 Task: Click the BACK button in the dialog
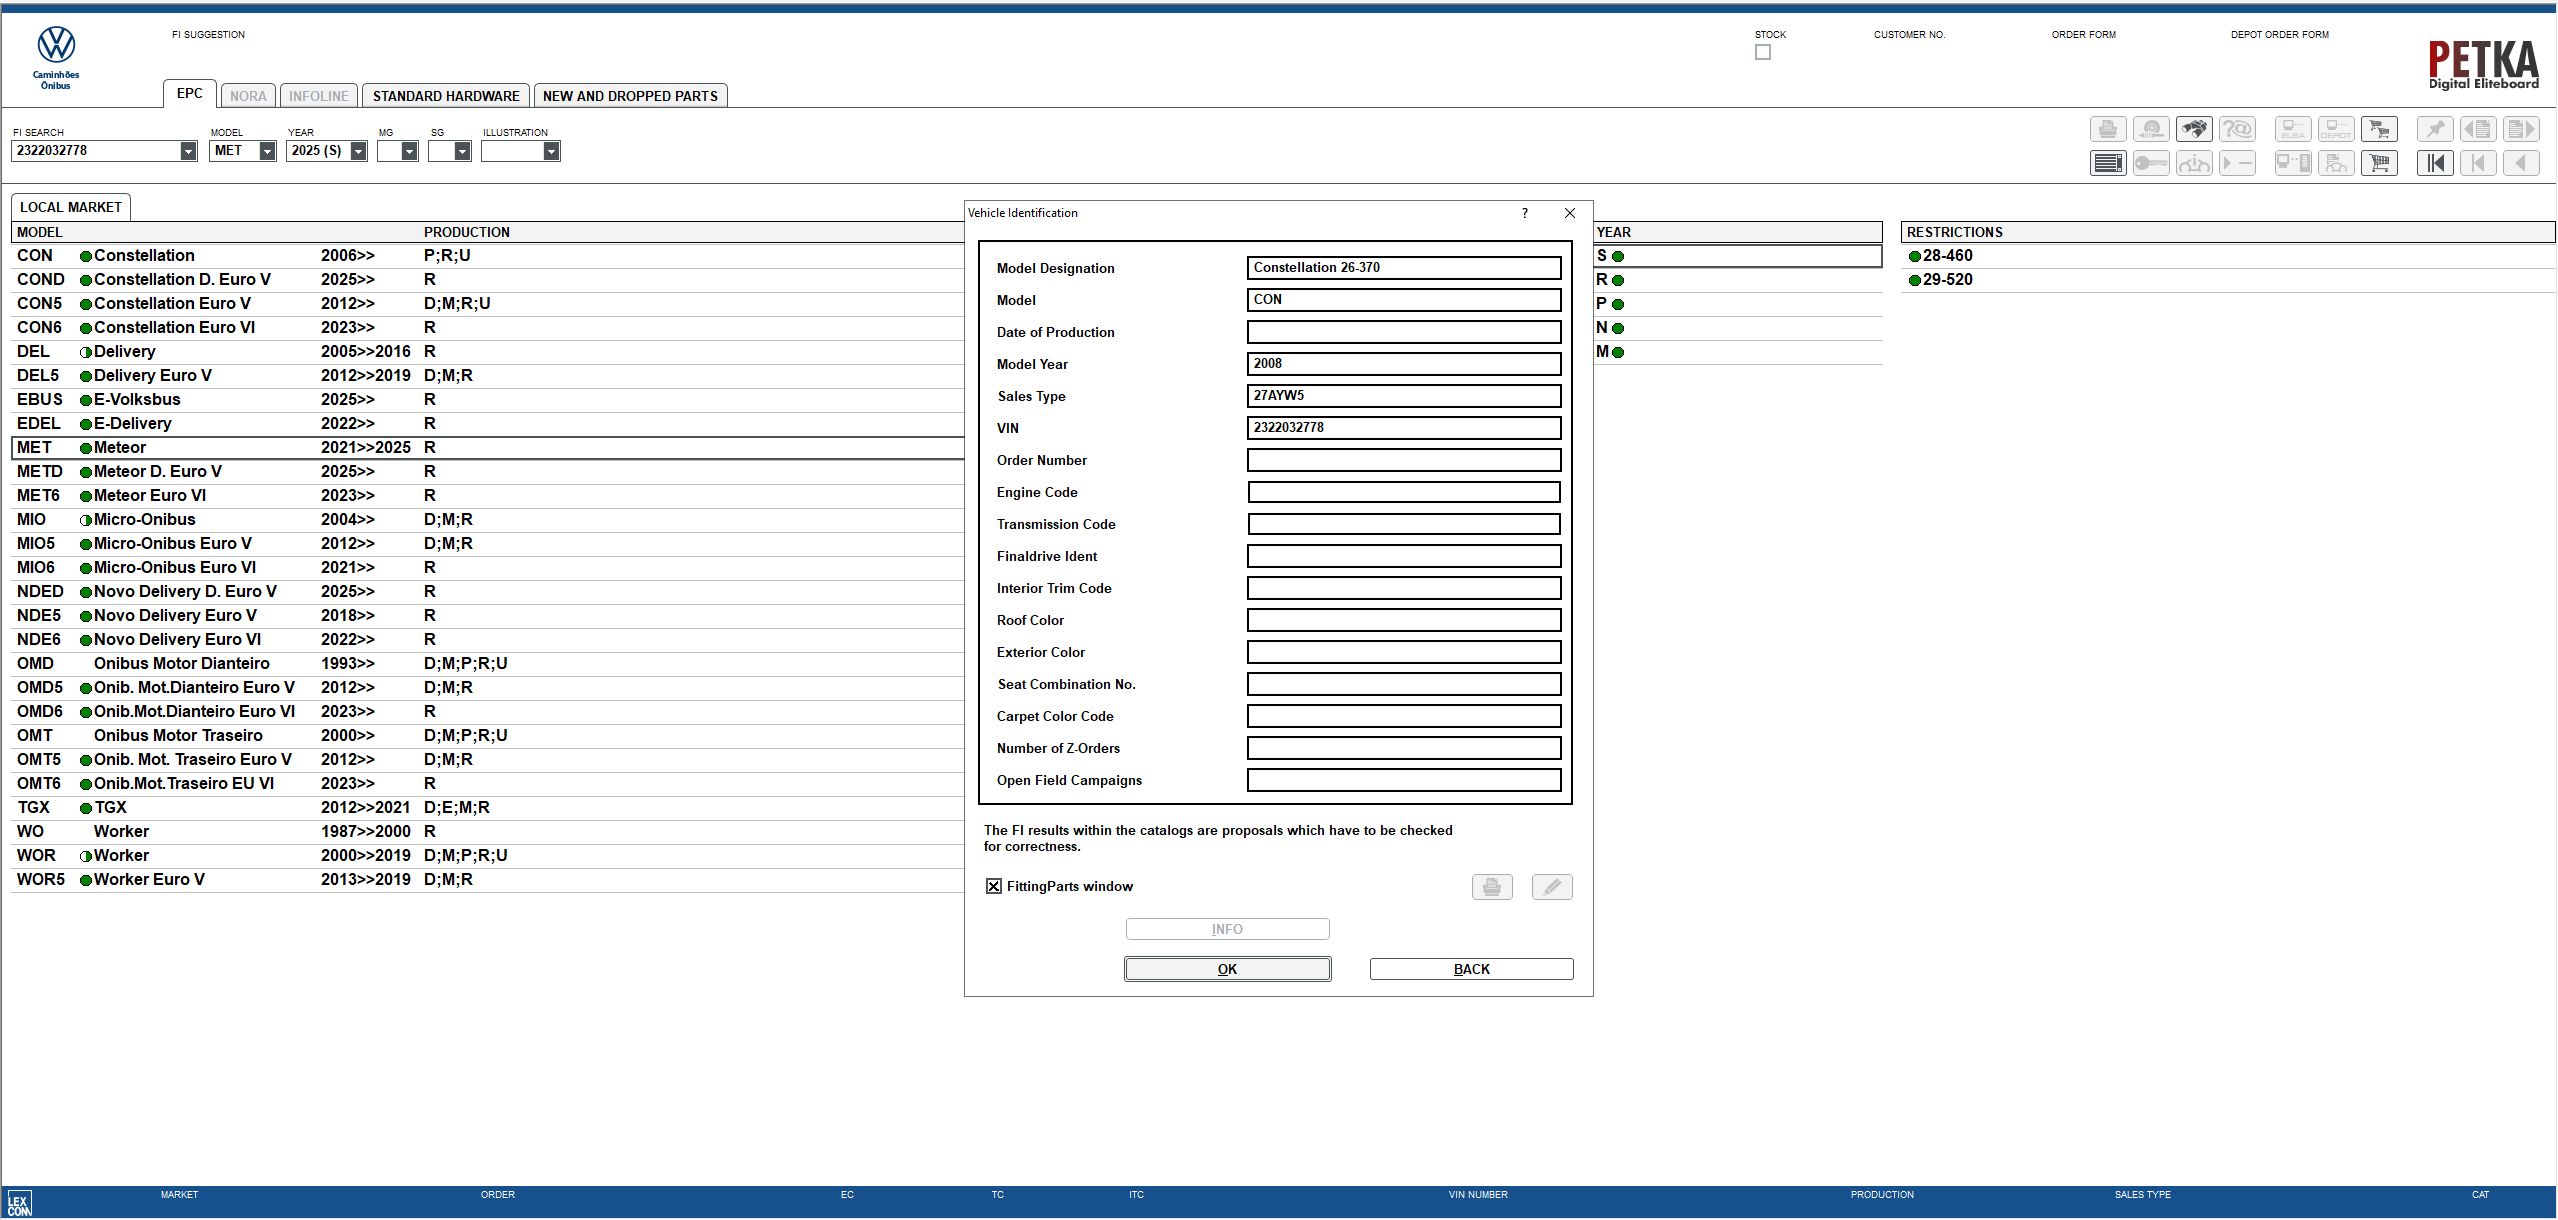tap(1471, 969)
